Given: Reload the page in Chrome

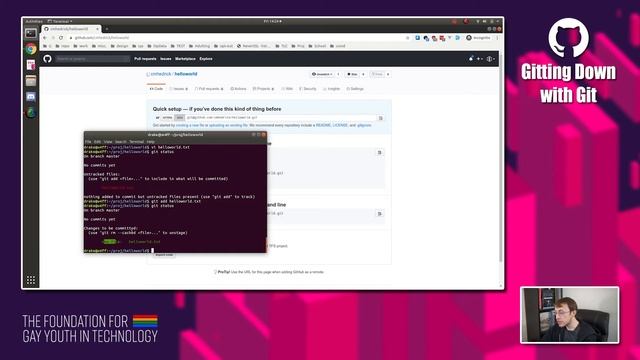Looking at the screenshot, I should 61,38.
